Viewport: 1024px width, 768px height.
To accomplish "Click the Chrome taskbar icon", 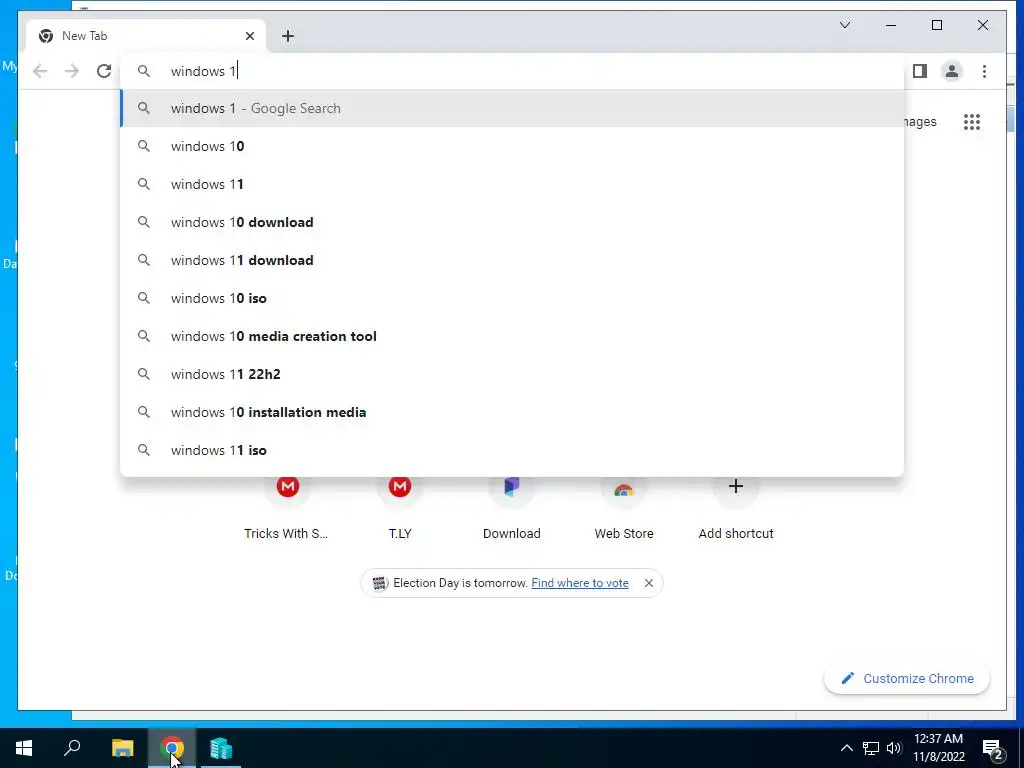I will coord(172,748).
